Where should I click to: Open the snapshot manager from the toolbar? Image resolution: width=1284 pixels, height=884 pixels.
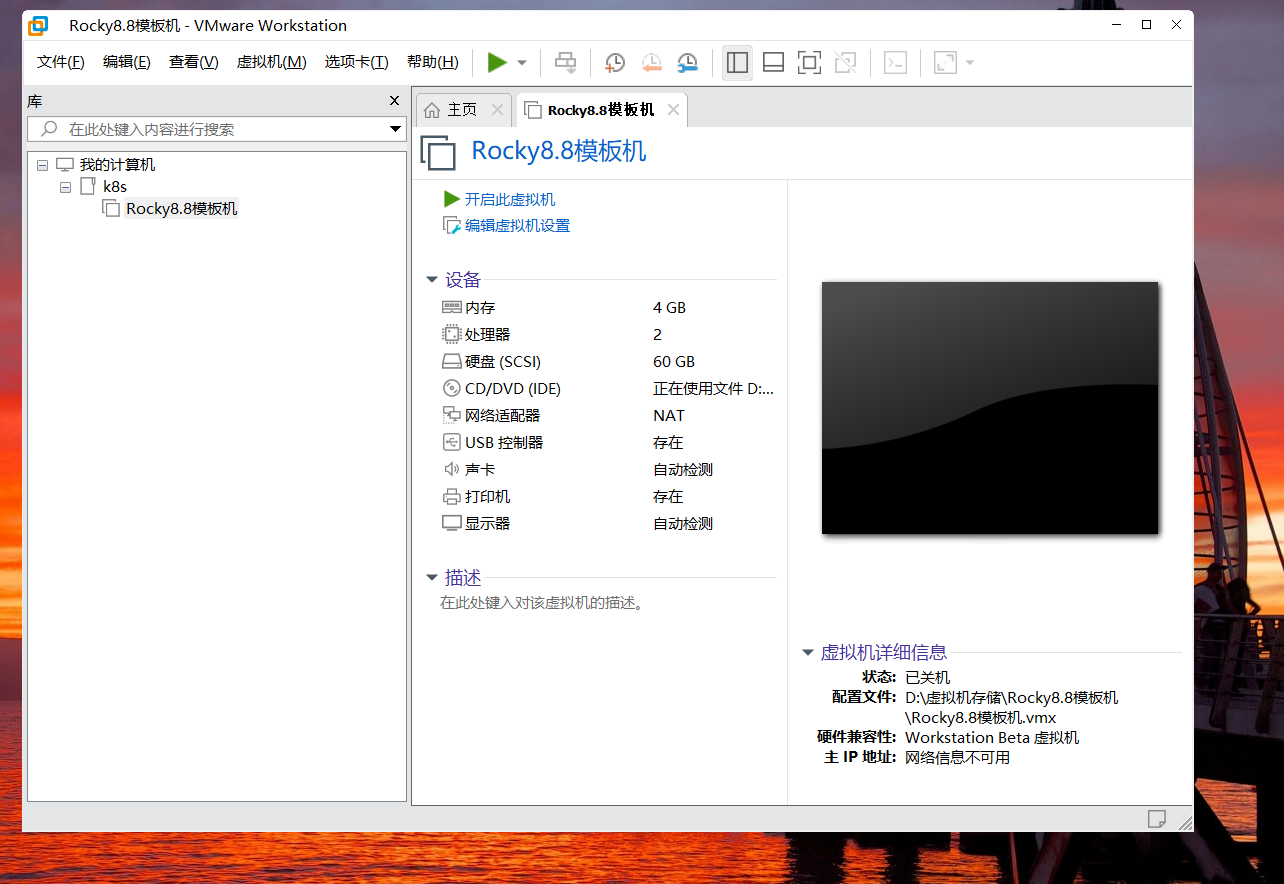tap(688, 63)
